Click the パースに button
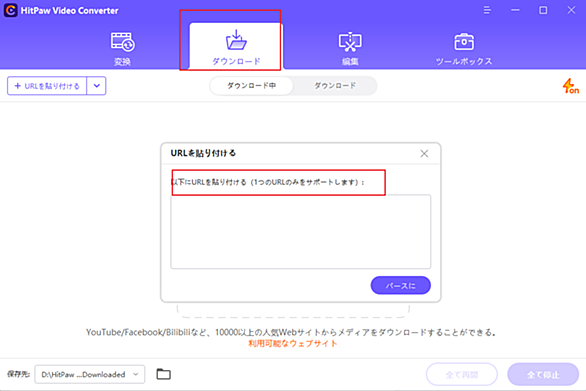586x391 pixels. pyautogui.click(x=401, y=286)
